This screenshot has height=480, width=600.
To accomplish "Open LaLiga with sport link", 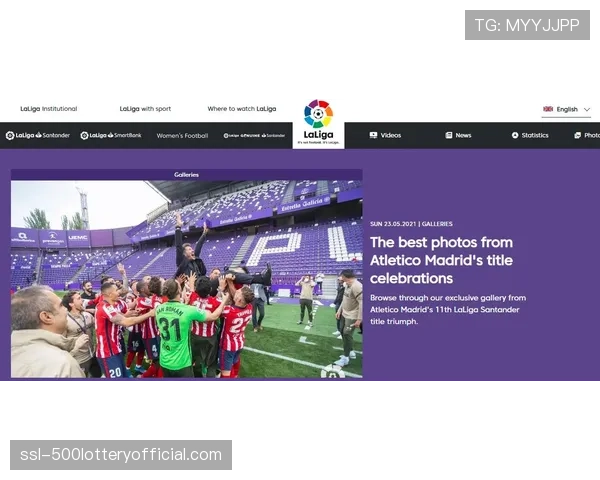I will click(145, 109).
